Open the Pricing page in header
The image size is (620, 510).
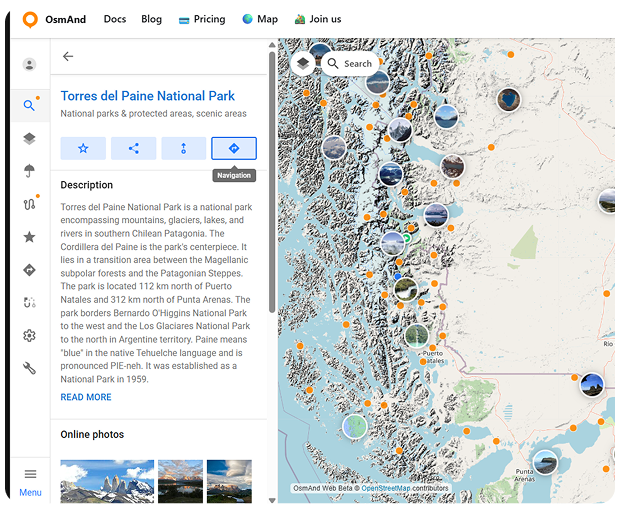(x=202, y=19)
